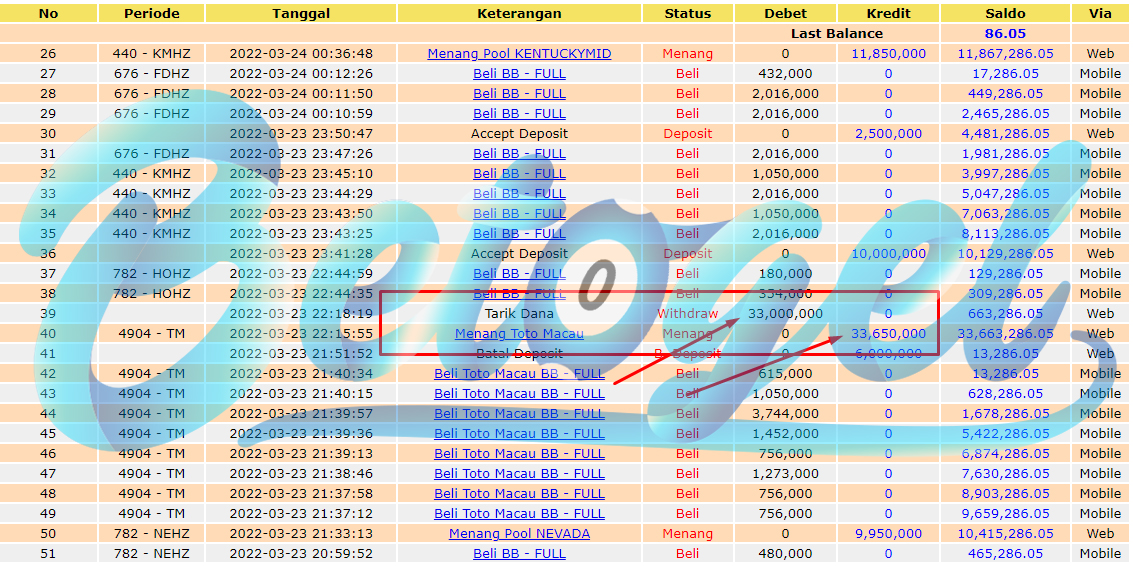
Task: Open Beli Toto Macau BB - FULL row 42
Action: click(519, 374)
